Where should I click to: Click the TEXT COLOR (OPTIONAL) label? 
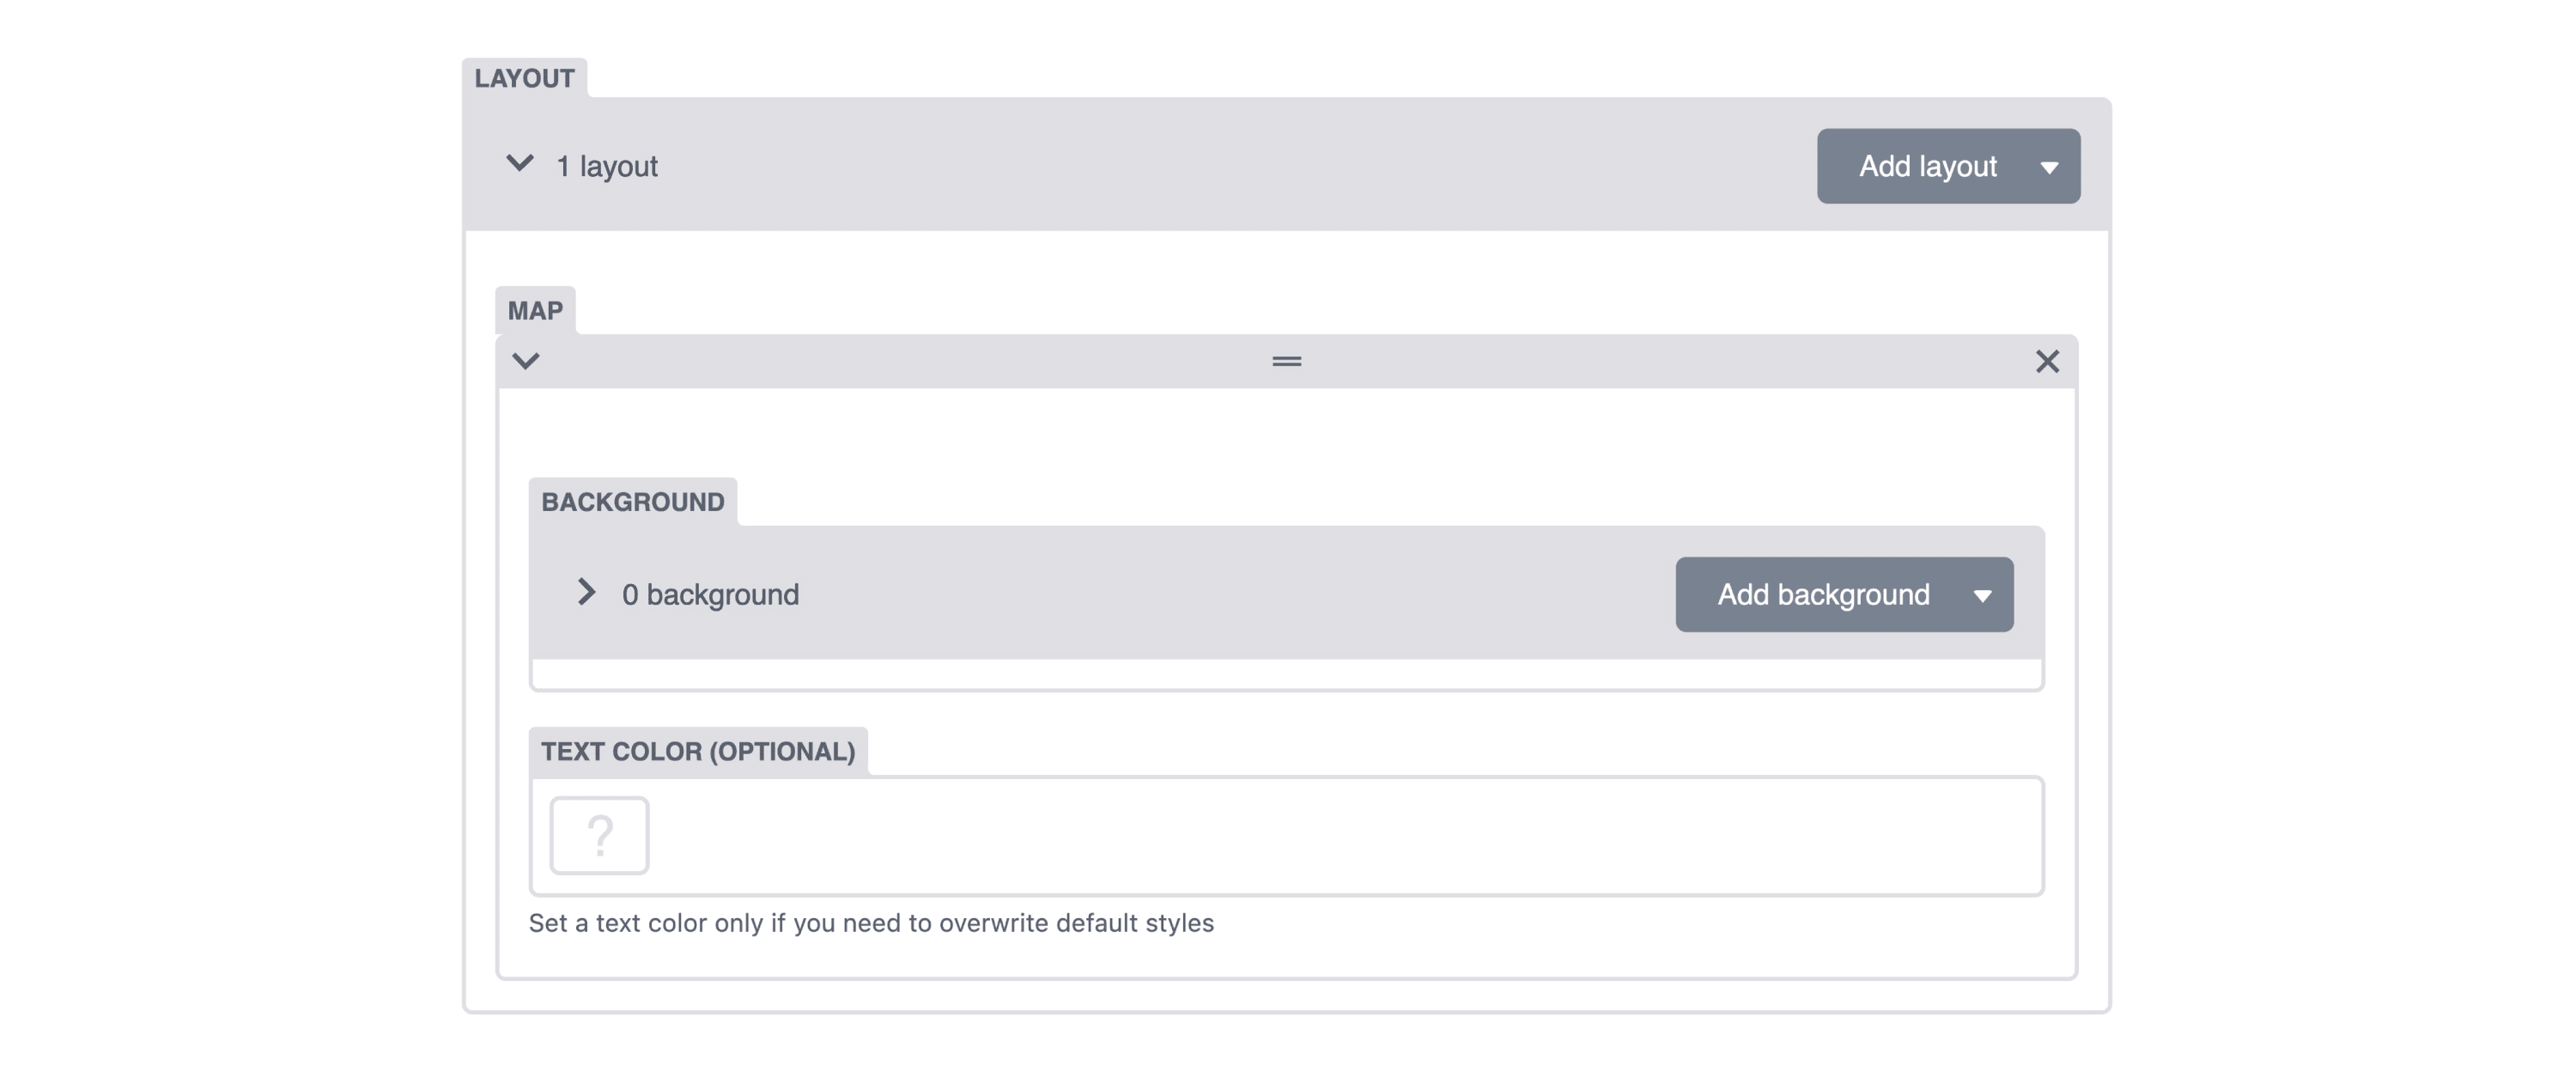(698, 751)
